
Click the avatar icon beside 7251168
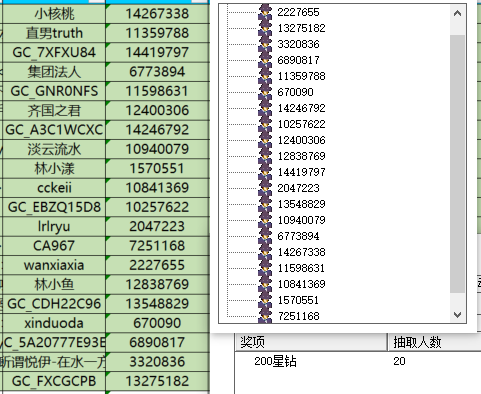tap(265, 315)
